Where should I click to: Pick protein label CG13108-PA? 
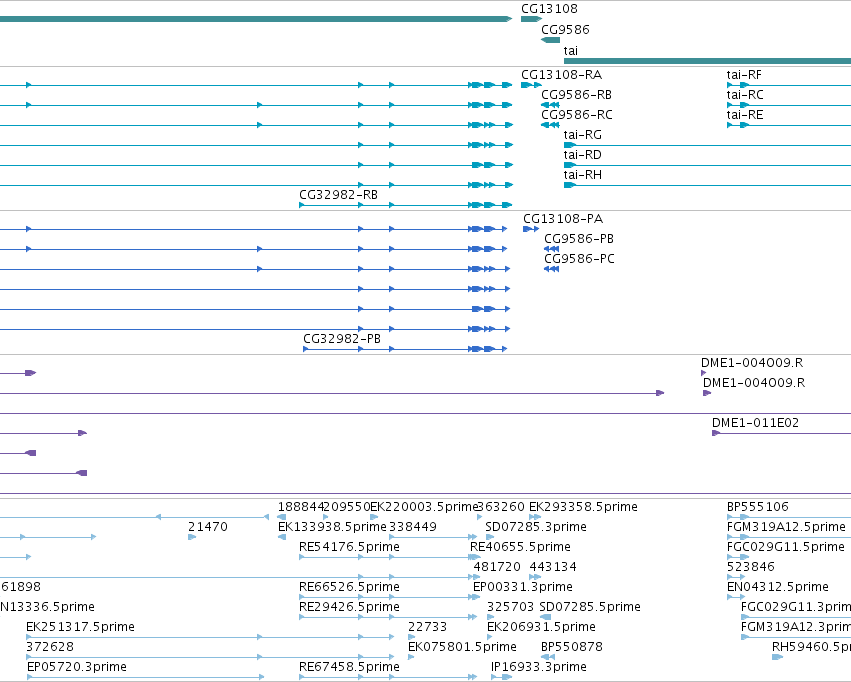coord(563,219)
